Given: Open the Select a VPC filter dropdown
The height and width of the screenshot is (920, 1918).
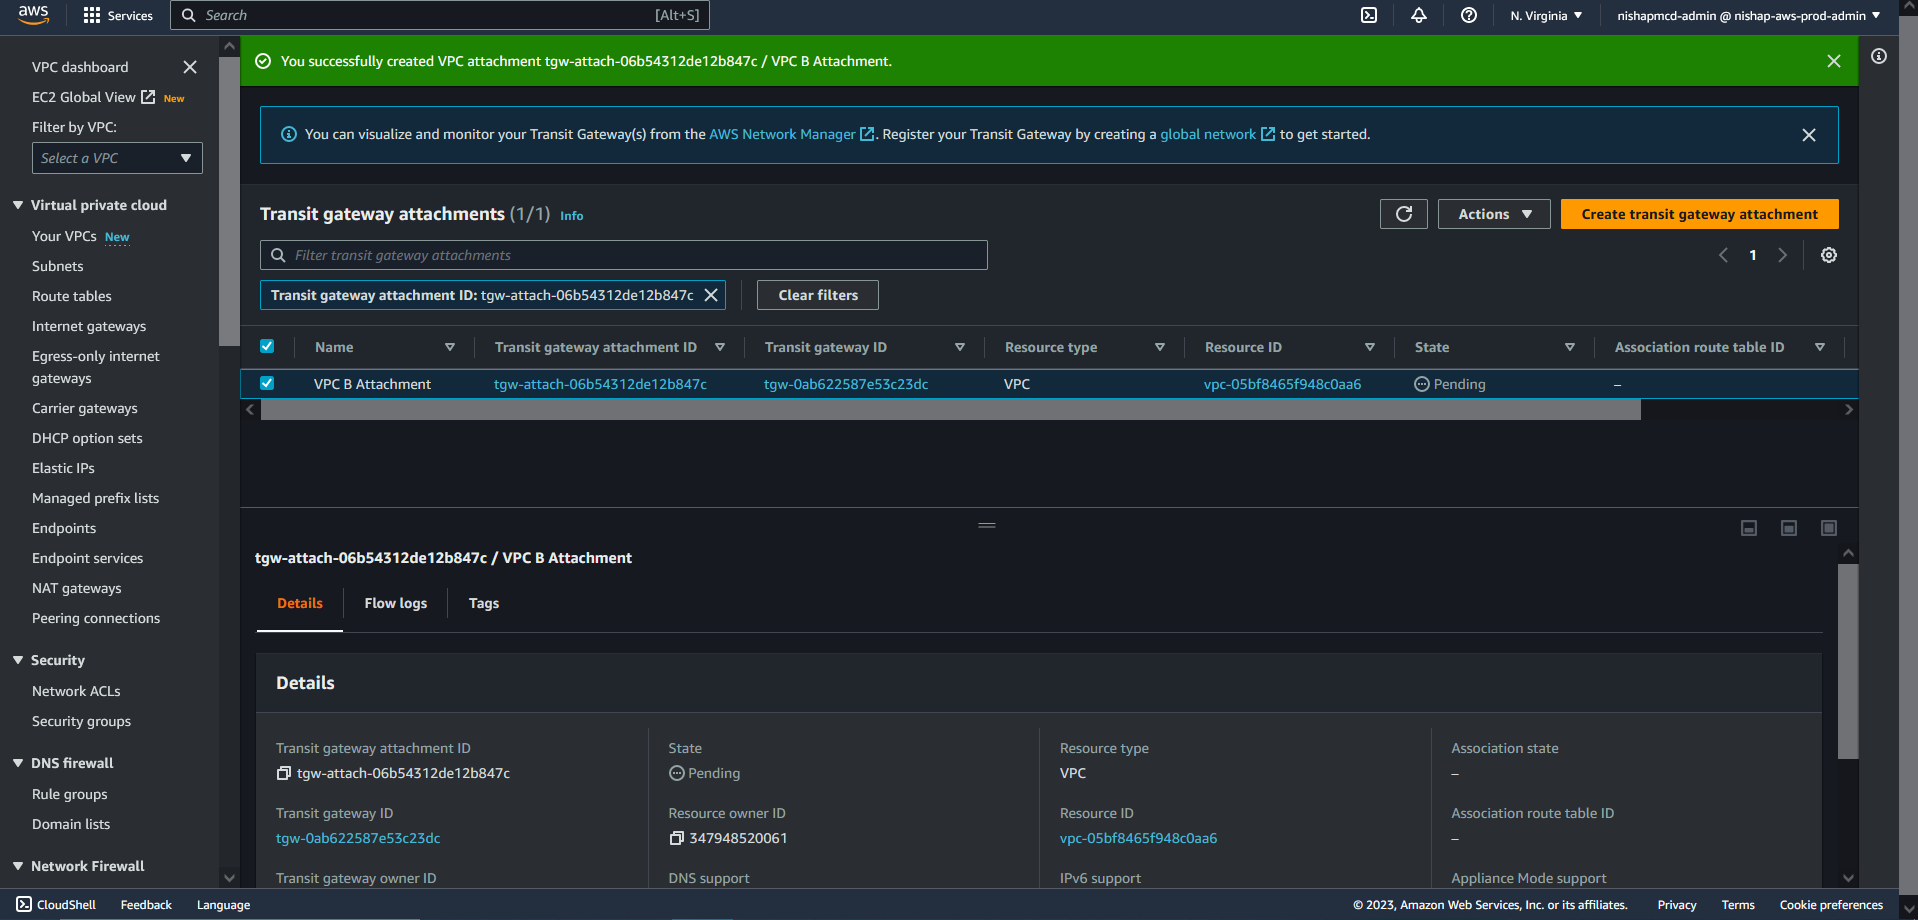Looking at the screenshot, I should (117, 158).
